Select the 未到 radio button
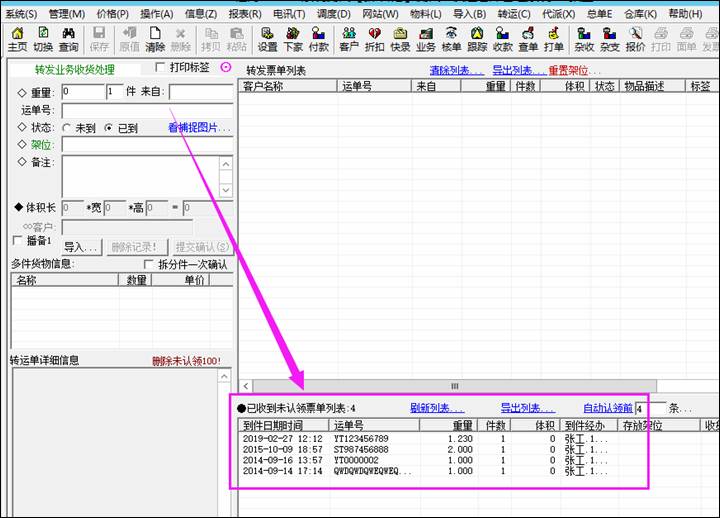Screen dimensions: 720x518 tap(67, 128)
